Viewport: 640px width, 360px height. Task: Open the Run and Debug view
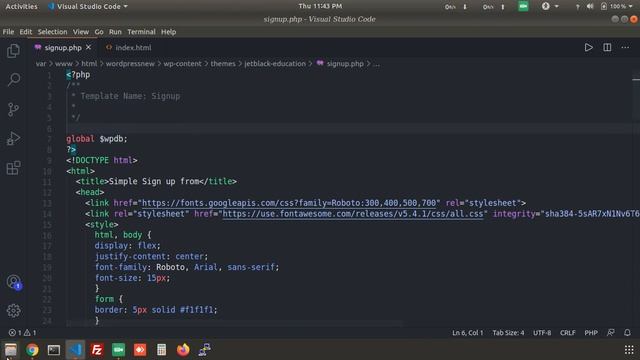pyautogui.click(x=13, y=138)
